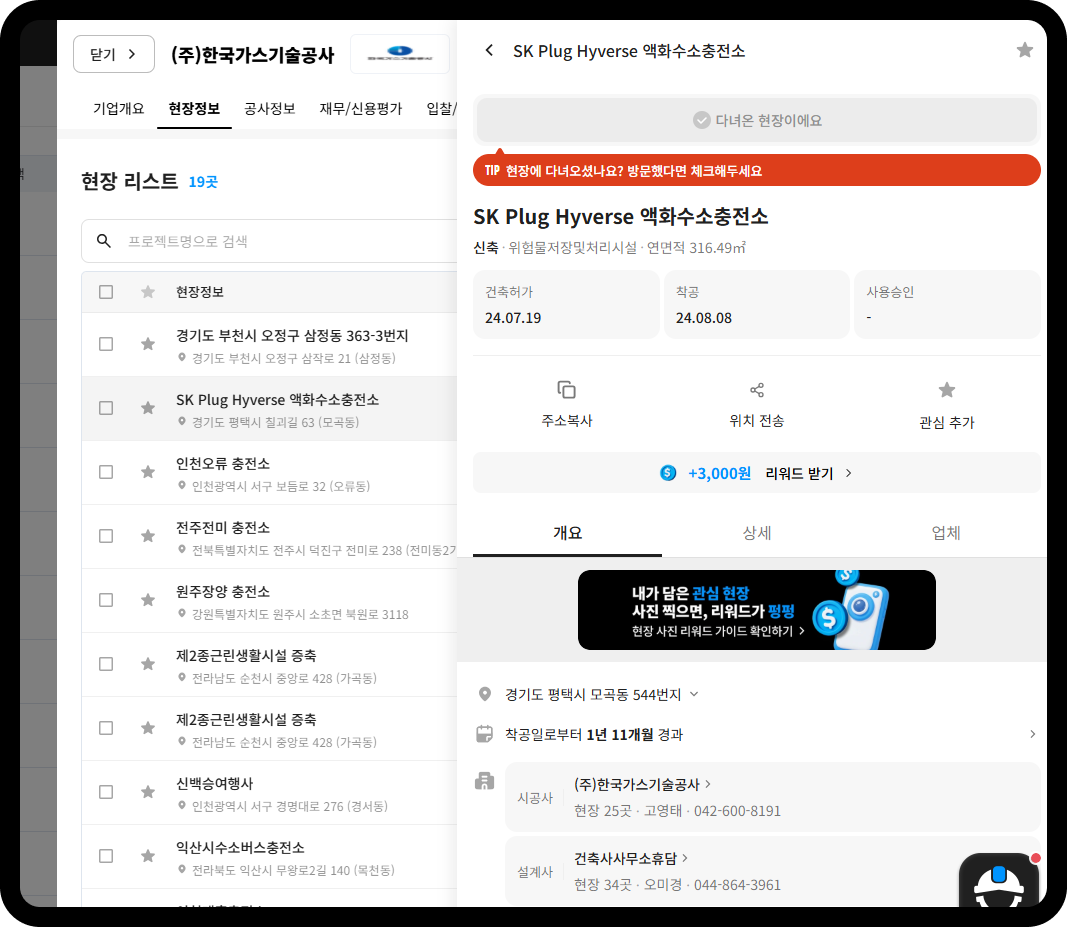Viewport: 1067px width, 927px height.
Task: Check the 인천오류 충전소 checkbox
Action: coord(106,472)
